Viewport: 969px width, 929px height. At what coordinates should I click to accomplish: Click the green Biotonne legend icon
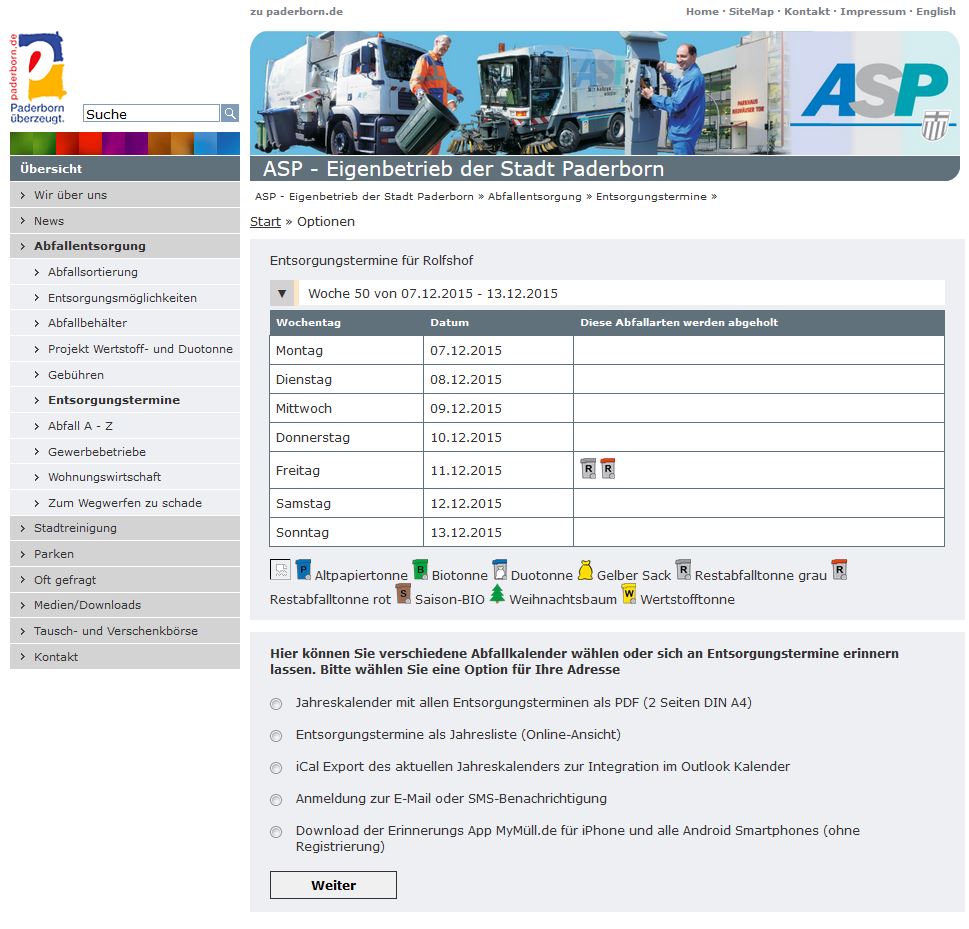(x=420, y=569)
